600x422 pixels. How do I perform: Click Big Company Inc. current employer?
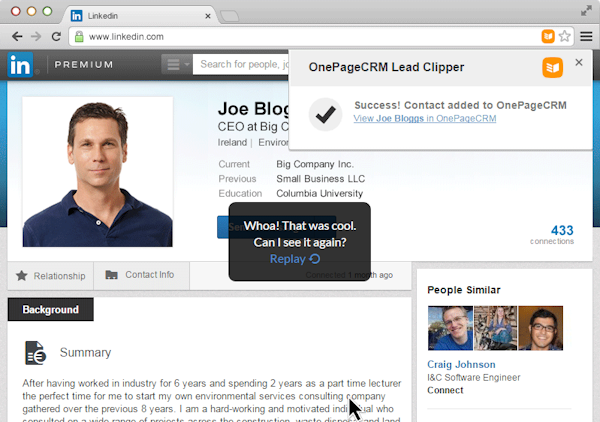315,164
